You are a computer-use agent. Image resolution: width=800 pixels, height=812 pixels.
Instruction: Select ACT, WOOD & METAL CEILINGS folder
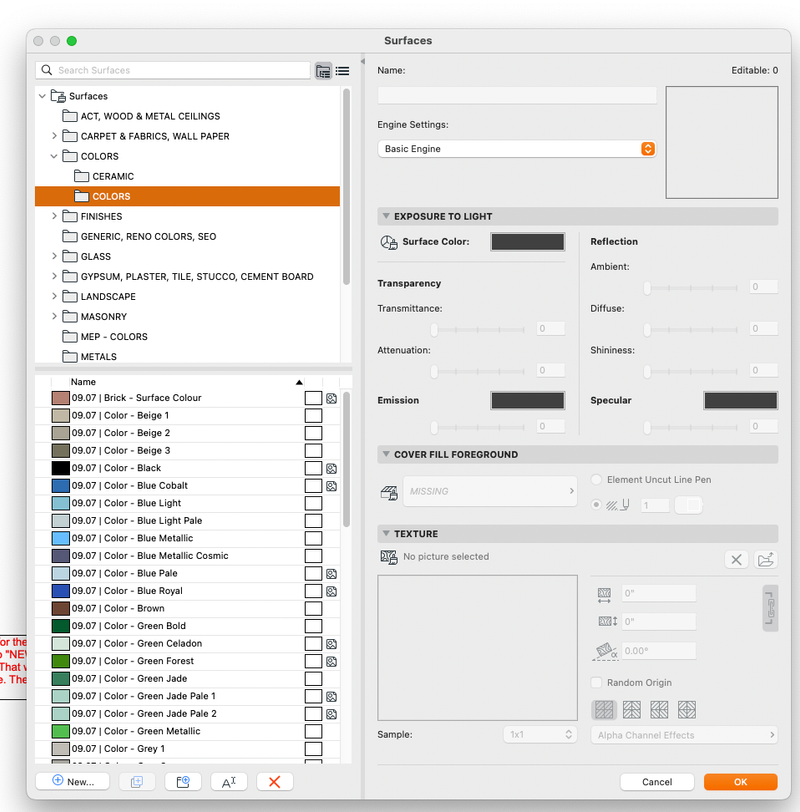150,117
